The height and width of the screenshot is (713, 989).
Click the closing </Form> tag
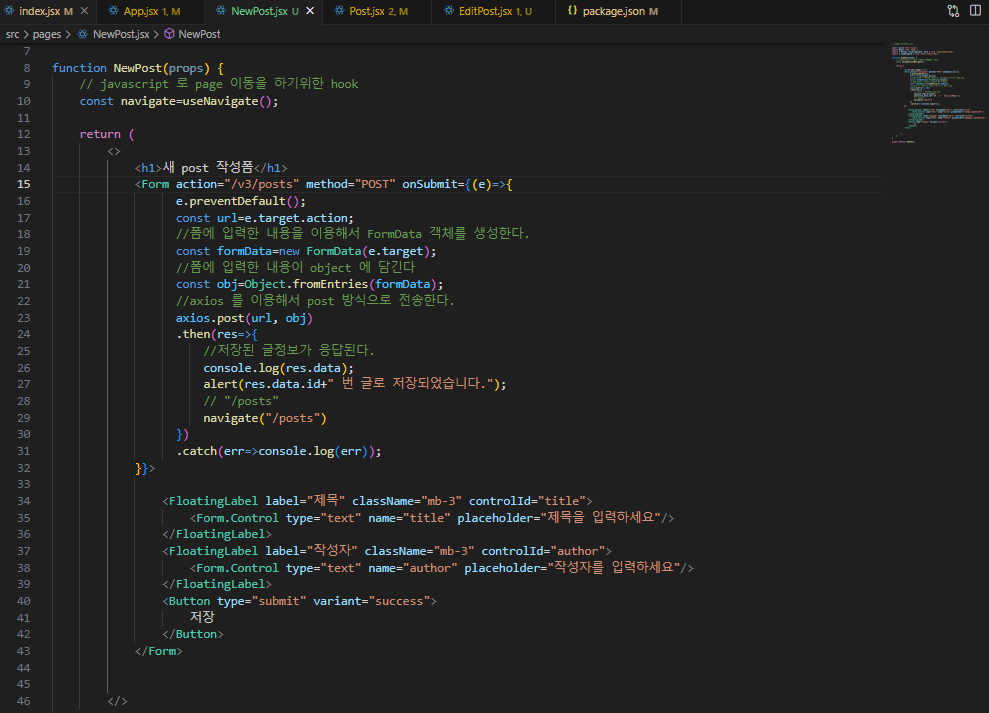(158, 651)
